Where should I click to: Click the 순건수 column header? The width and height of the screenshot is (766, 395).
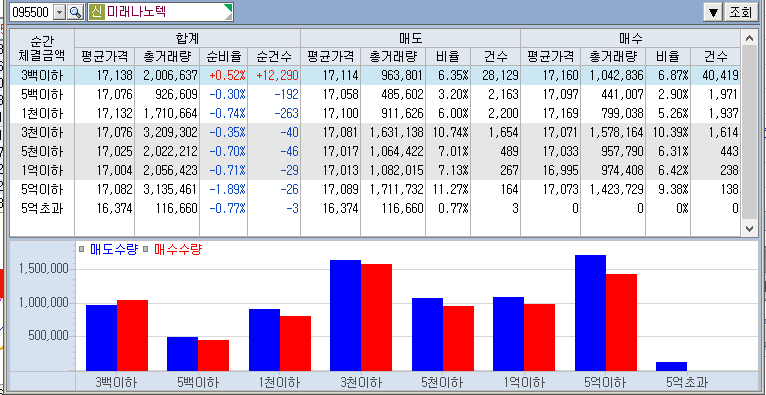274,57
